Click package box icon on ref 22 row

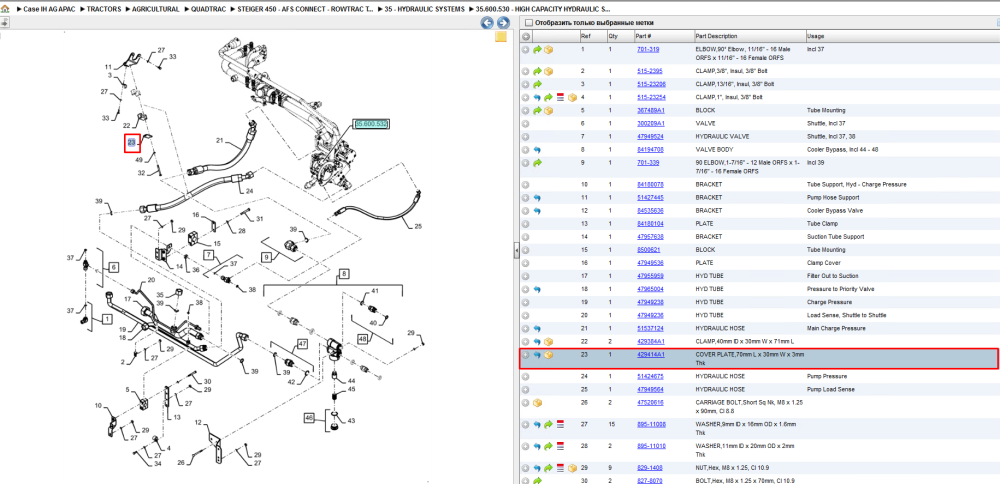(548, 342)
